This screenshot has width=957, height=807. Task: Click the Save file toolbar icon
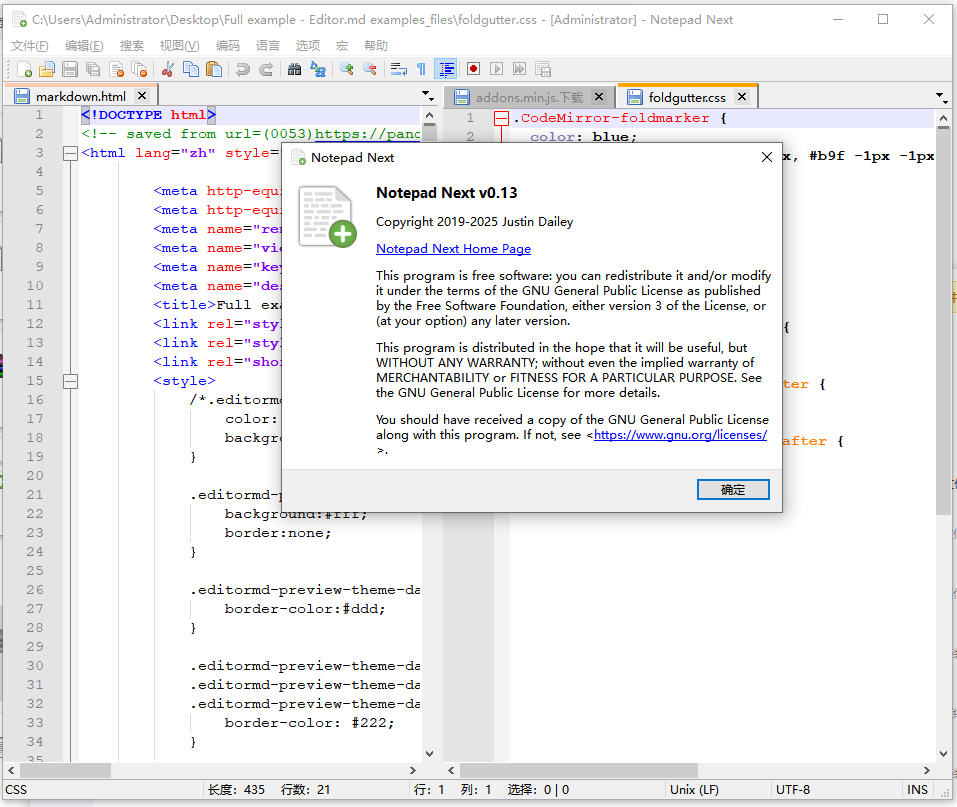coord(70,69)
